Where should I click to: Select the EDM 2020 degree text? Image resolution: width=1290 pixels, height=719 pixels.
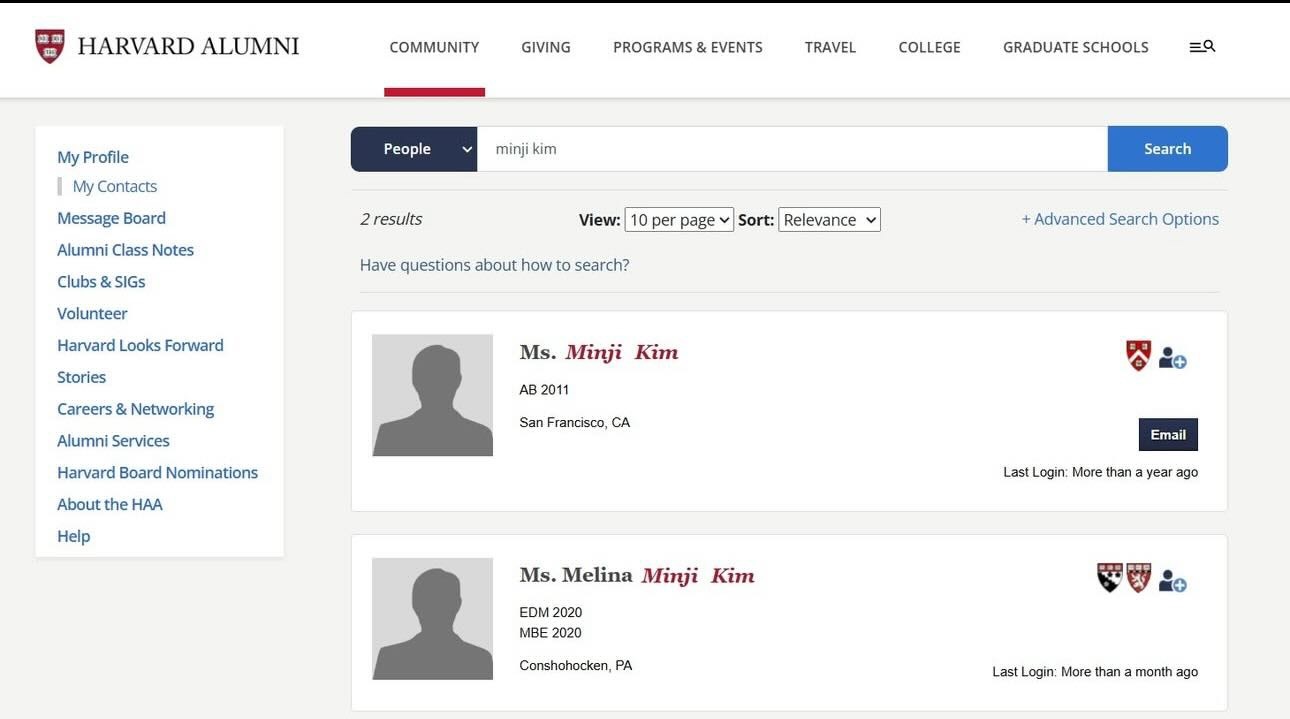click(x=550, y=613)
